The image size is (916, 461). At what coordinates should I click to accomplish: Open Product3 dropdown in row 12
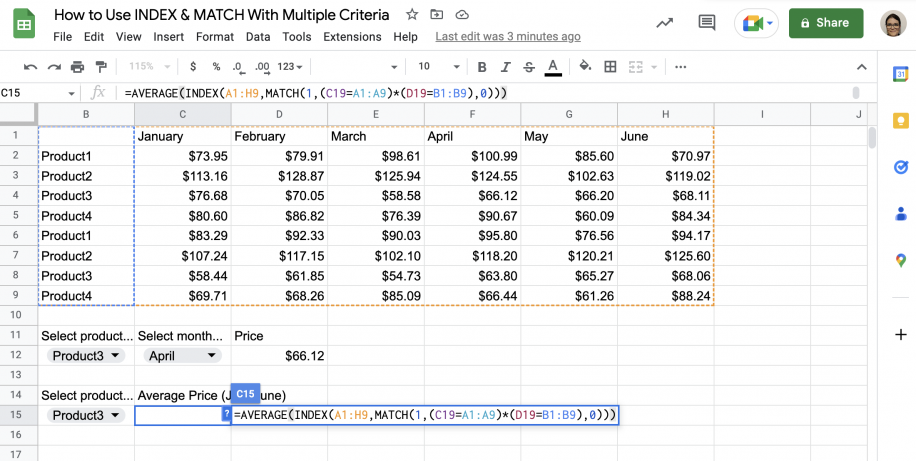click(x=86, y=356)
